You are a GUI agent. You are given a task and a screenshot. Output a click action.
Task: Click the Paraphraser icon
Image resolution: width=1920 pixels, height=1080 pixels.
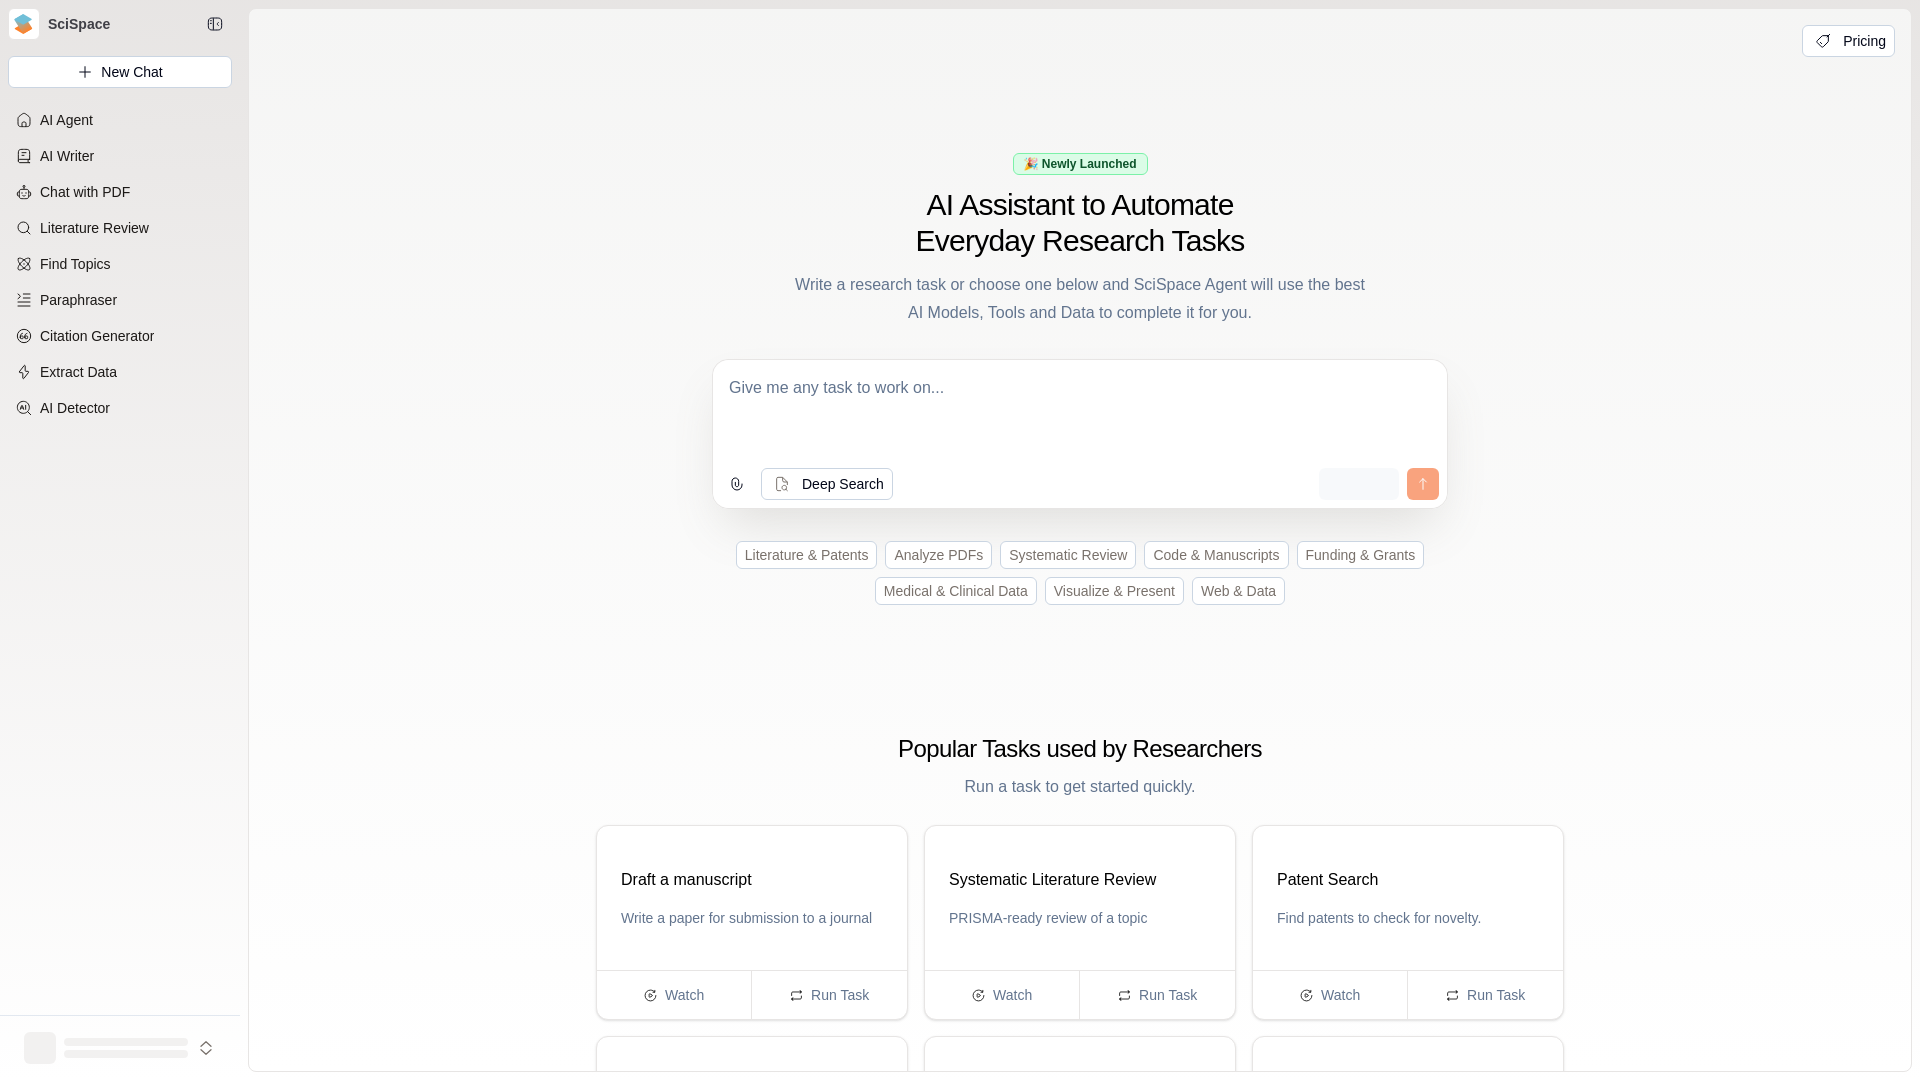pyautogui.click(x=24, y=300)
